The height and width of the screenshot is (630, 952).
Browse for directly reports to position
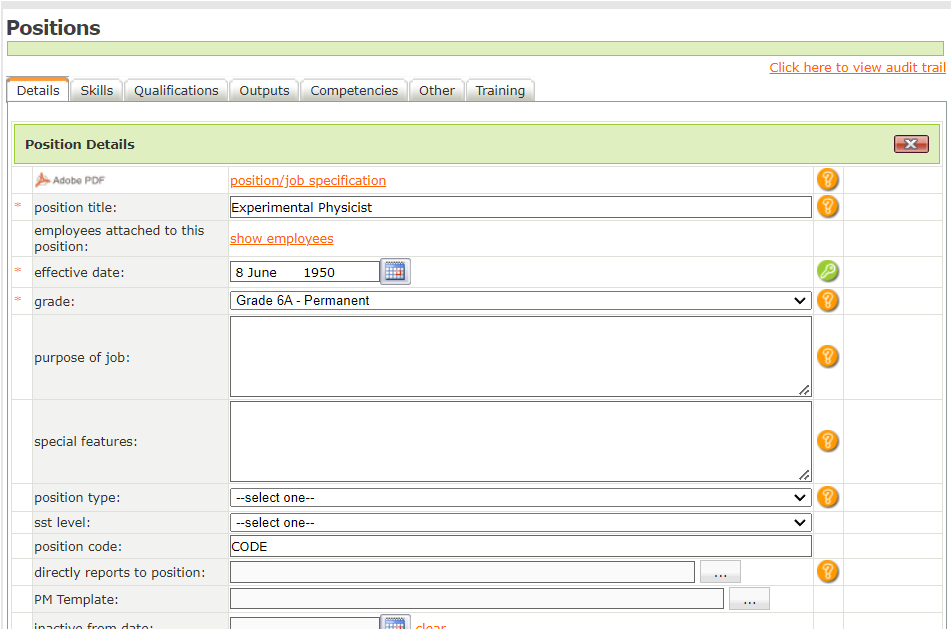(x=720, y=572)
